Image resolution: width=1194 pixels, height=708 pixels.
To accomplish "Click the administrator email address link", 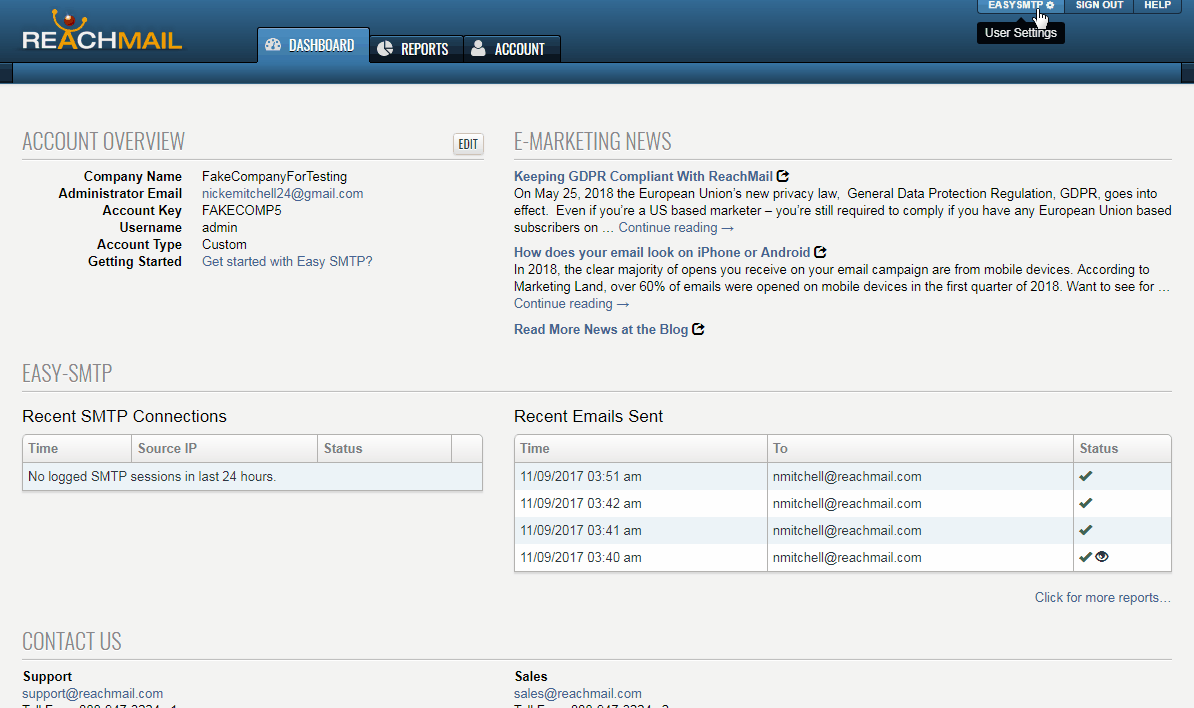I will click(x=282, y=193).
